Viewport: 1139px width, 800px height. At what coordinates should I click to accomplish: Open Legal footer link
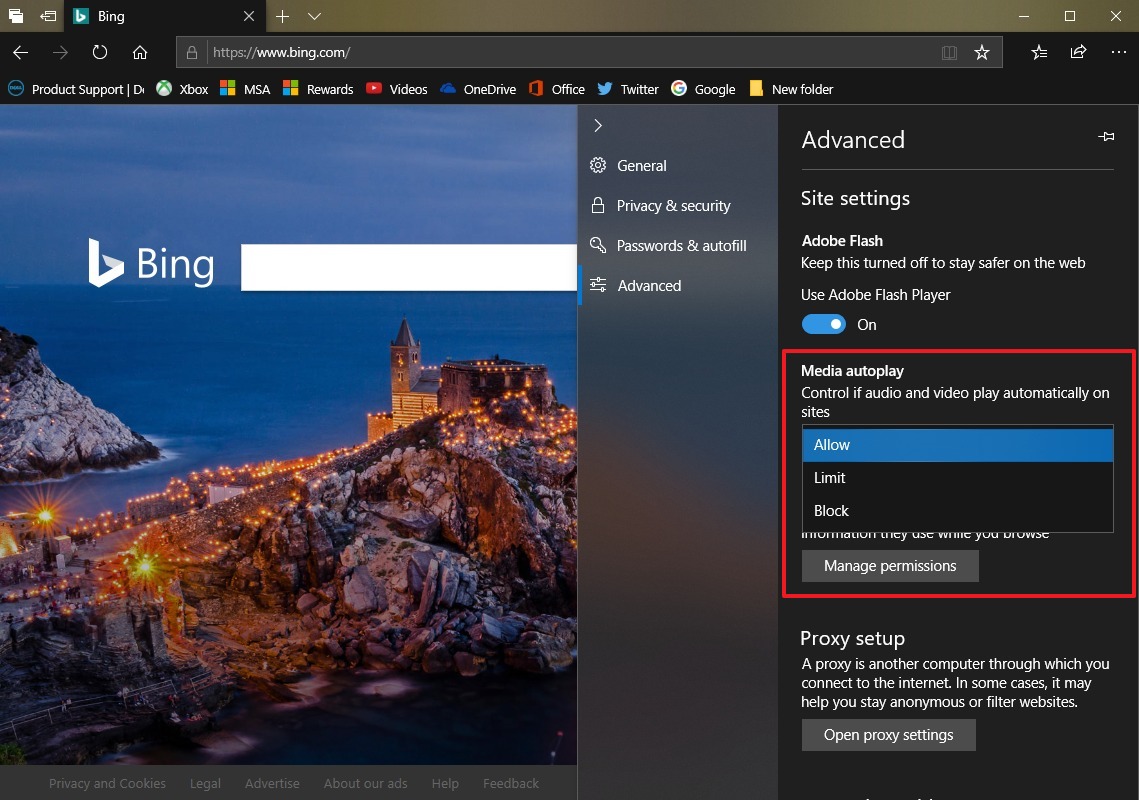click(x=206, y=783)
